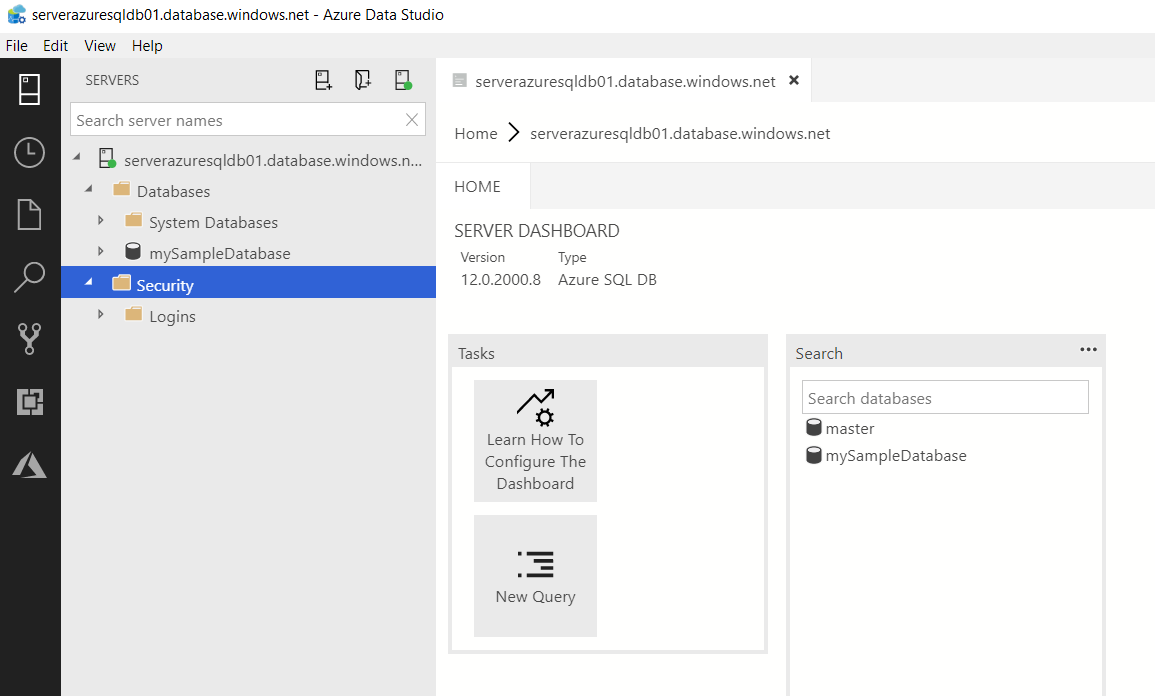The image size is (1155, 696).
Task: Open the File menu
Action: pos(17,46)
